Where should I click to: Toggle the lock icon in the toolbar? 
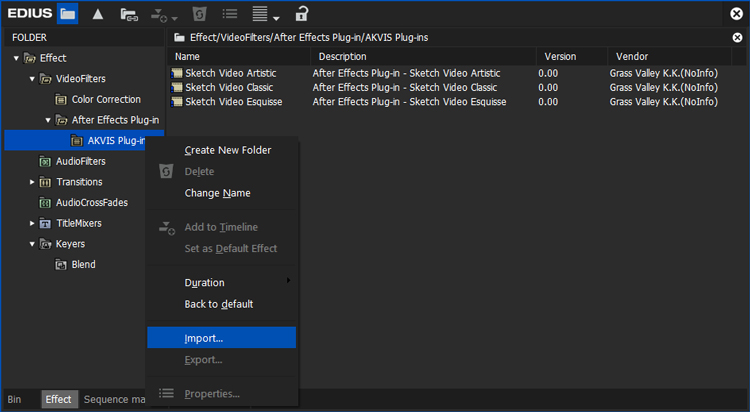click(301, 13)
